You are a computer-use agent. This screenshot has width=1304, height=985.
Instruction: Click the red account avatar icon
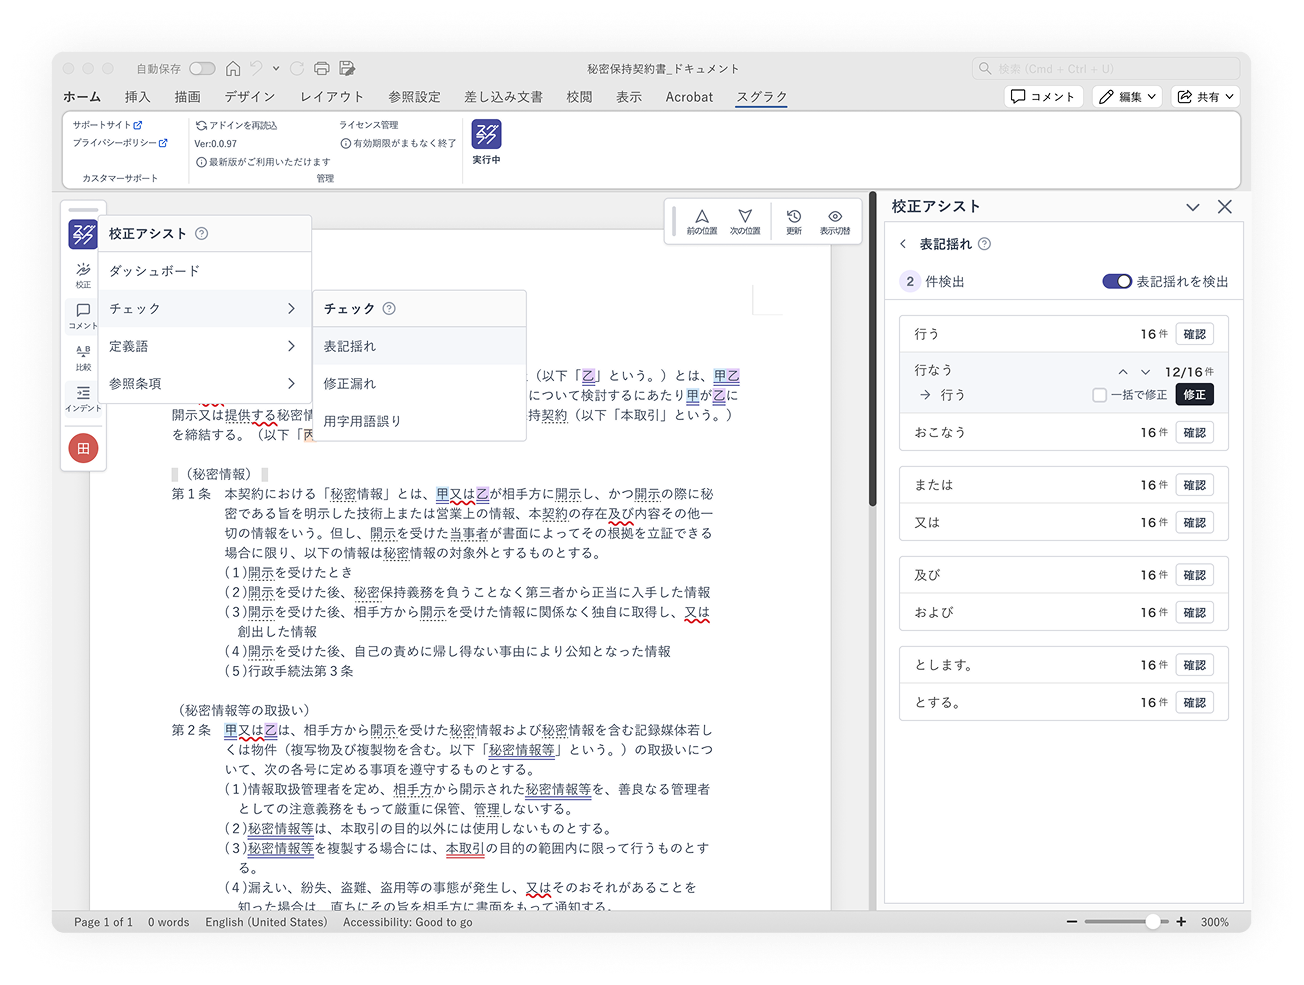click(x=83, y=448)
